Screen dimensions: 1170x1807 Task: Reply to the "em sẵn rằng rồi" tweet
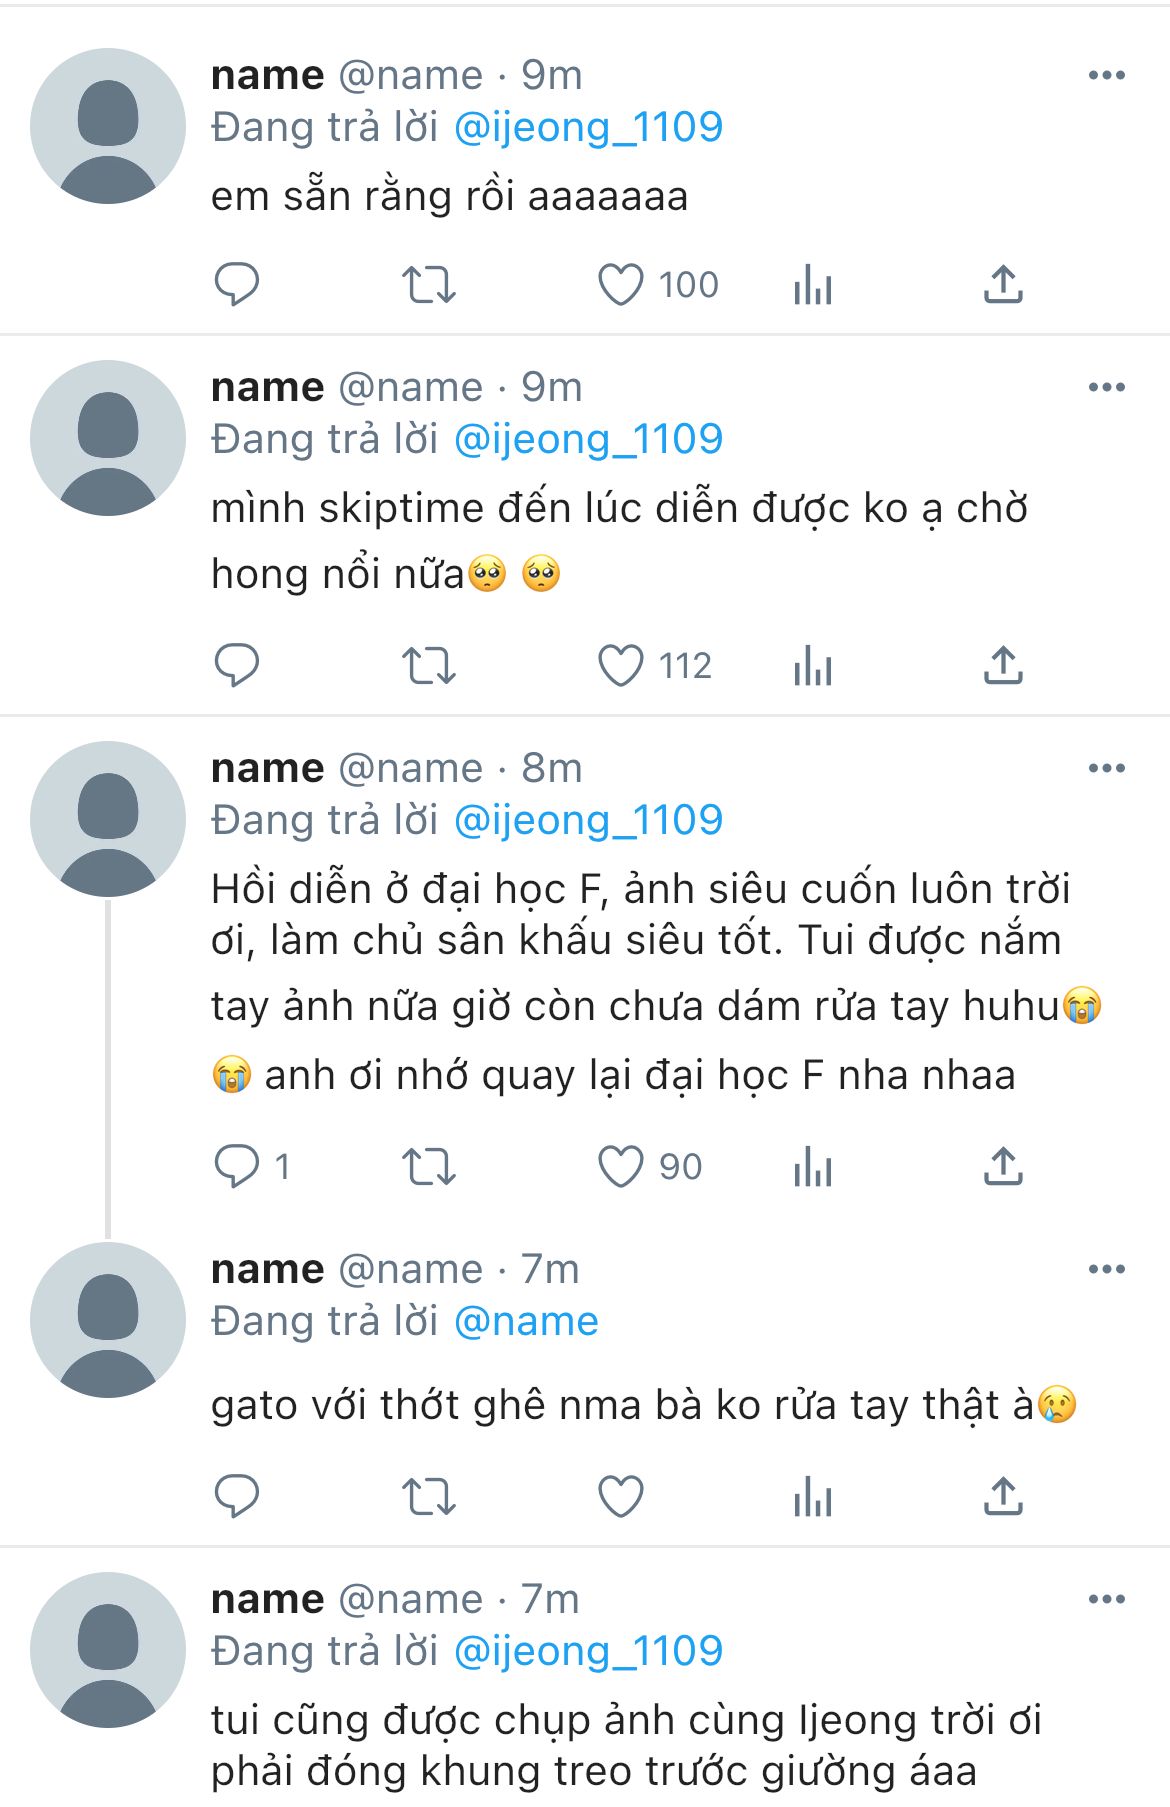(x=237, y=285)
